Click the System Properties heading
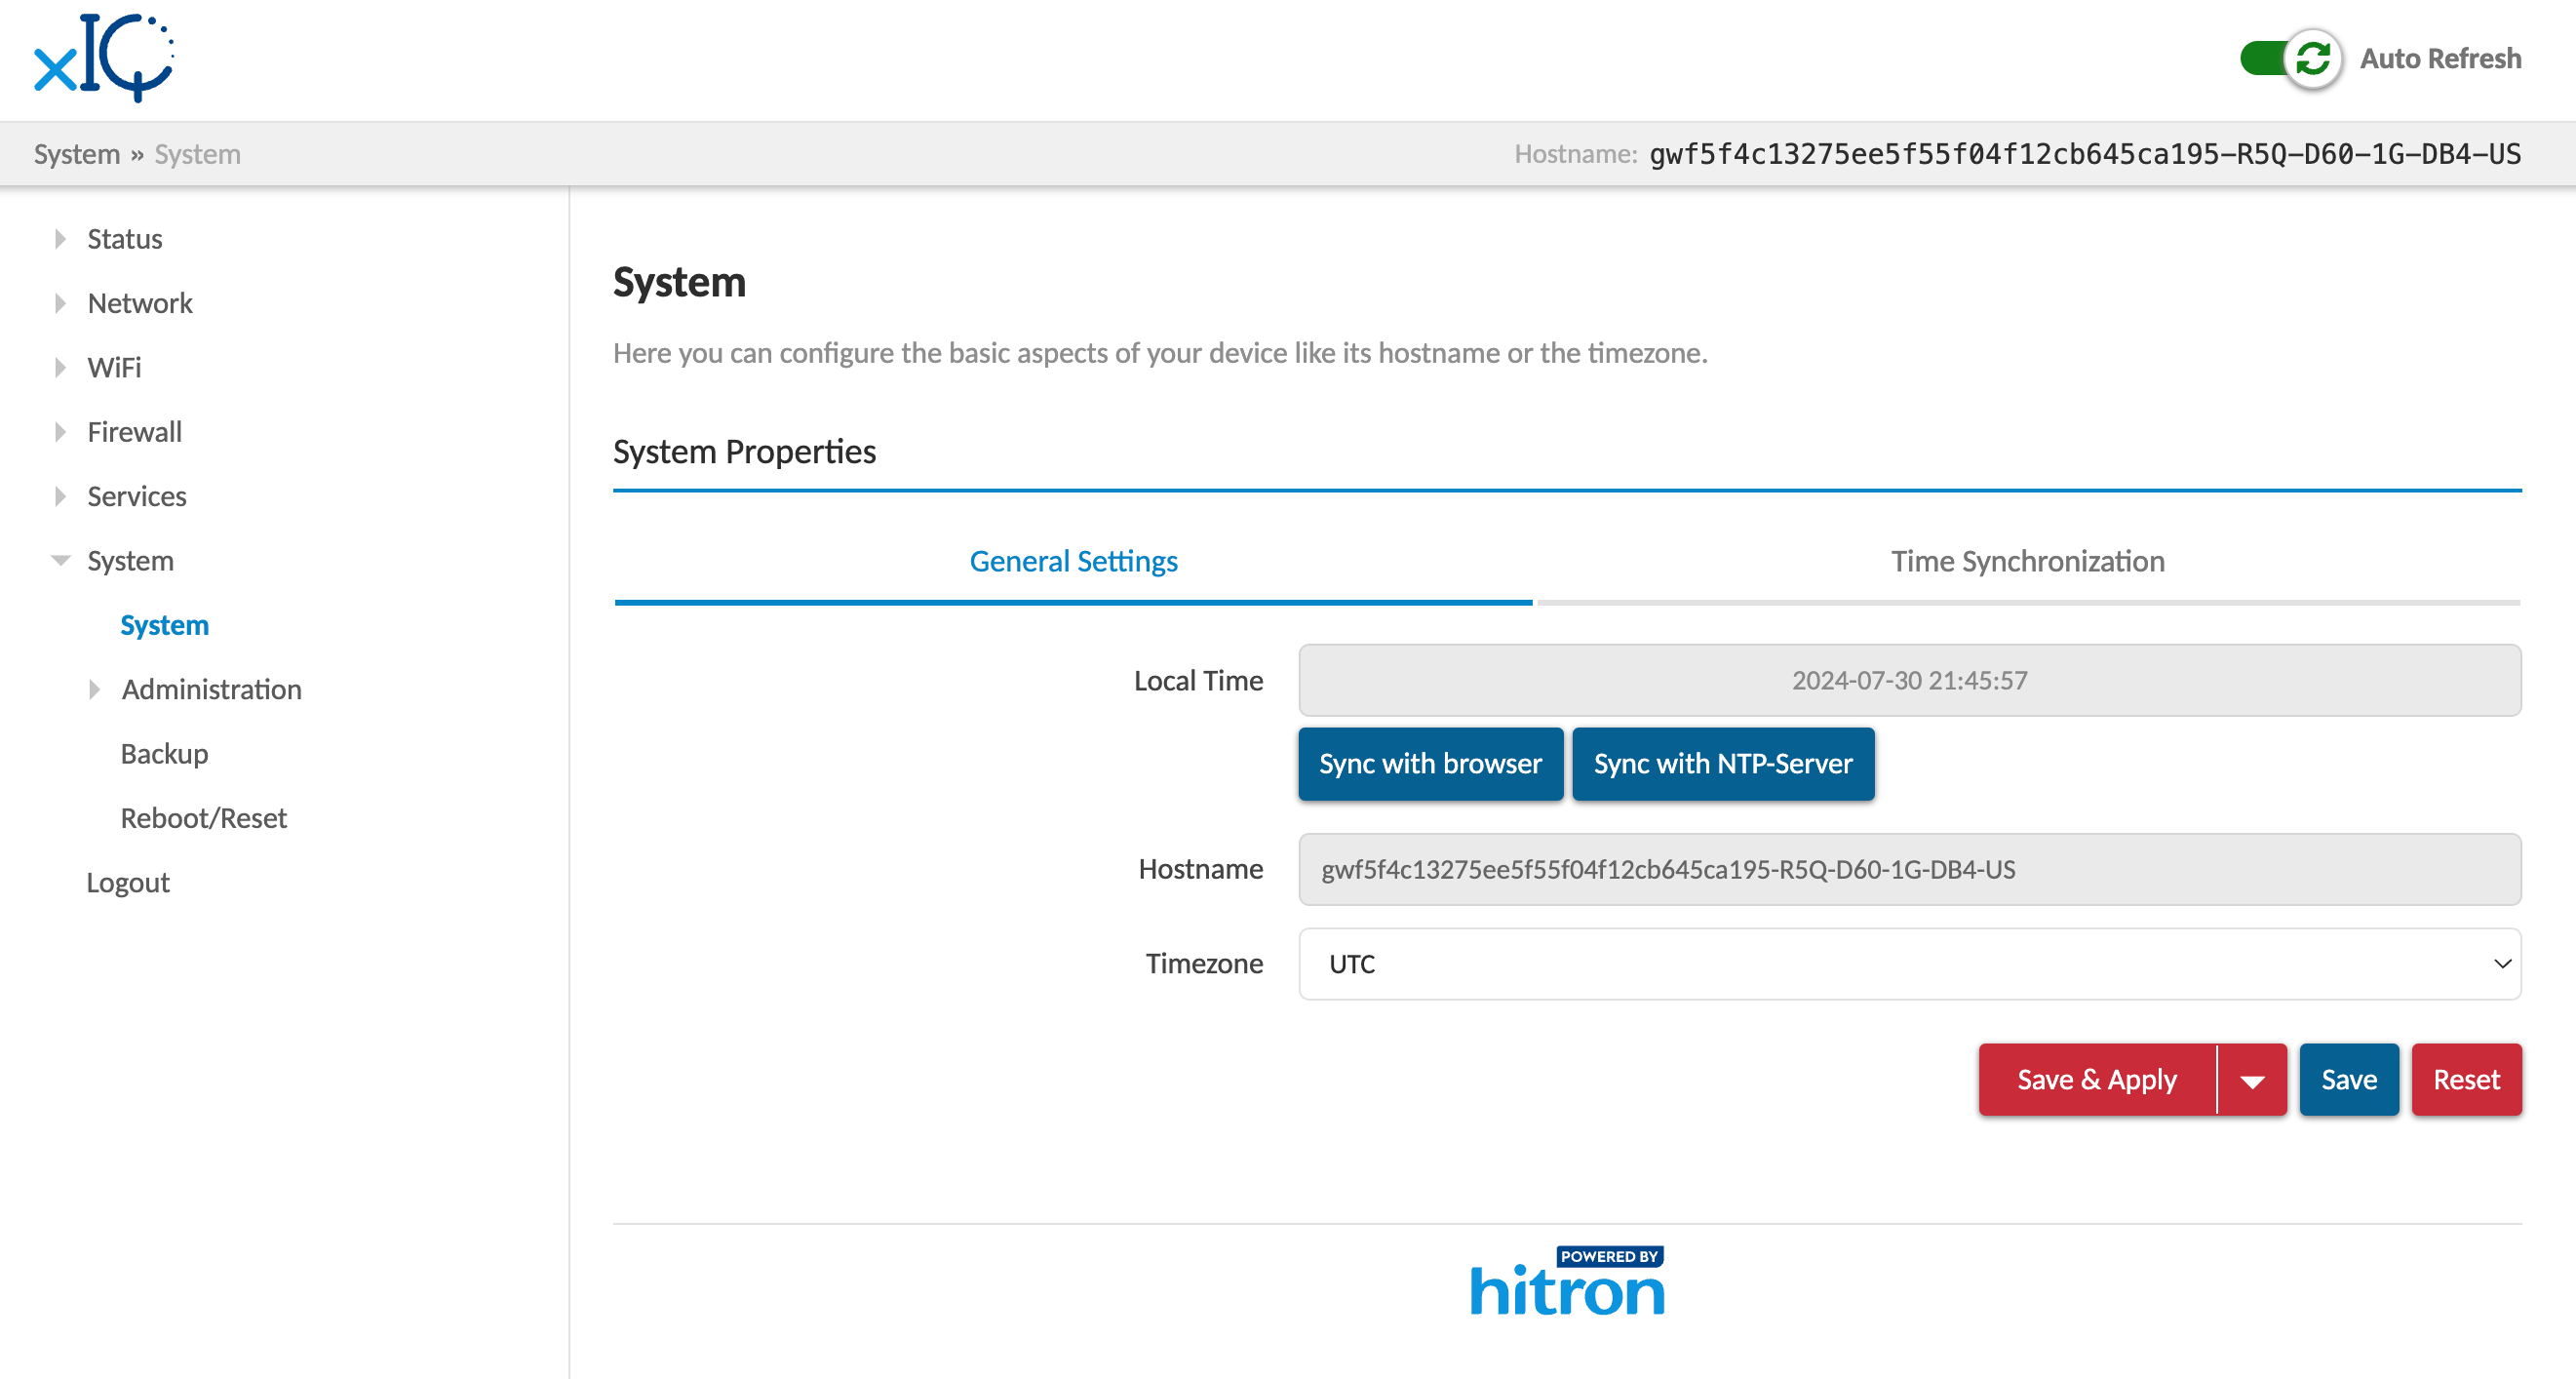This screenshot has height=1379, width=2576. 744,451
